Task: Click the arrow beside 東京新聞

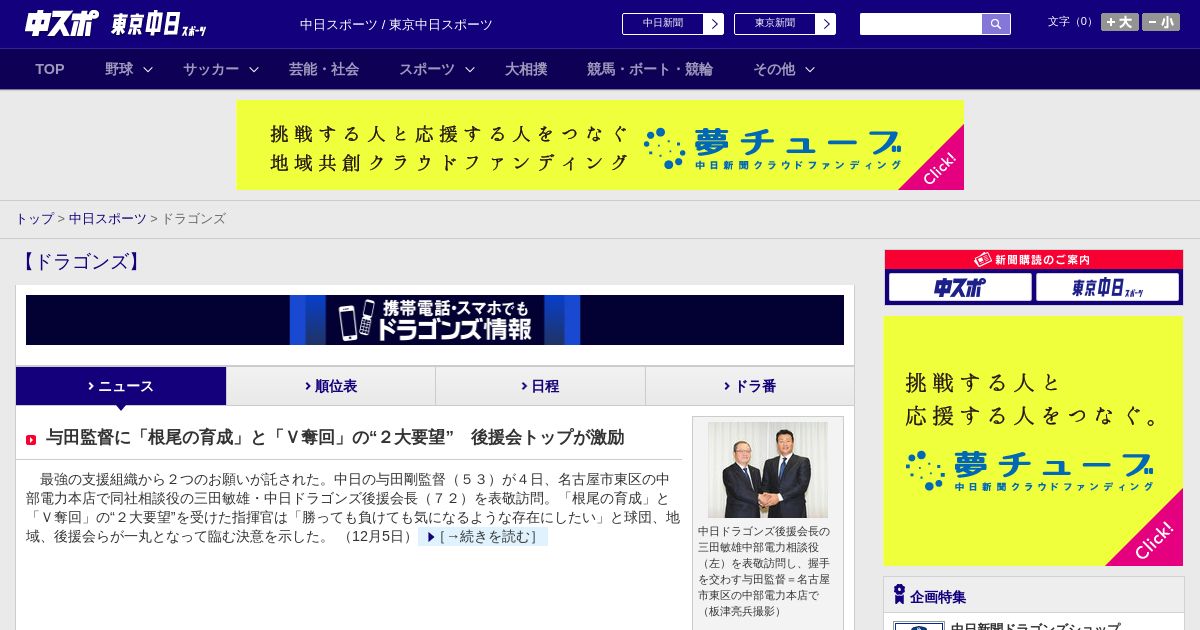Action: pos(826,24)
